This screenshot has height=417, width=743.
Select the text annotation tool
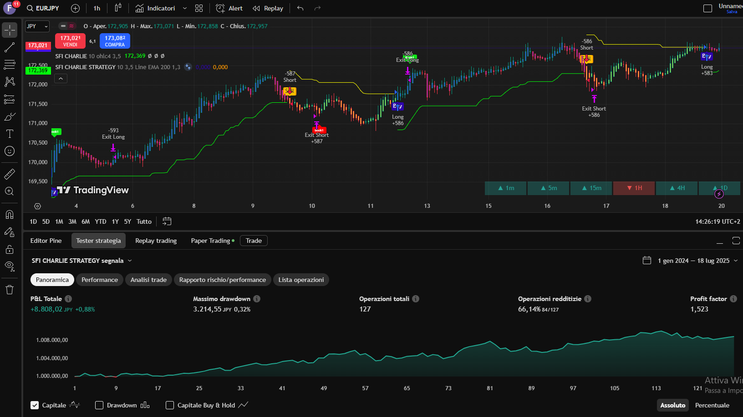coord(9,134)
